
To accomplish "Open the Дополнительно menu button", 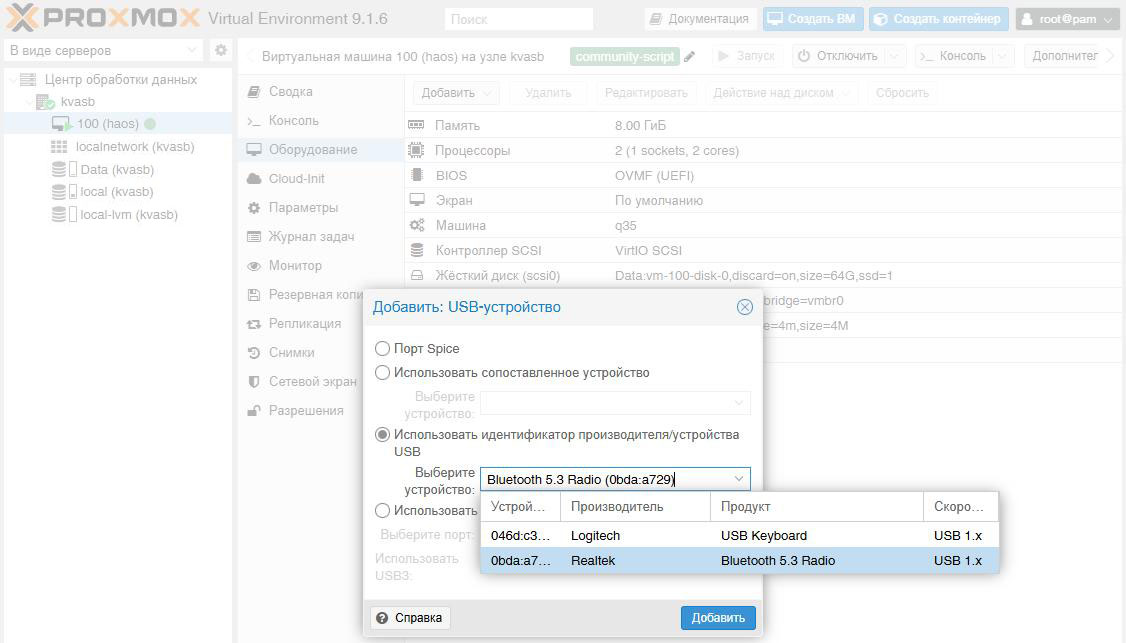I will 1065,55.
